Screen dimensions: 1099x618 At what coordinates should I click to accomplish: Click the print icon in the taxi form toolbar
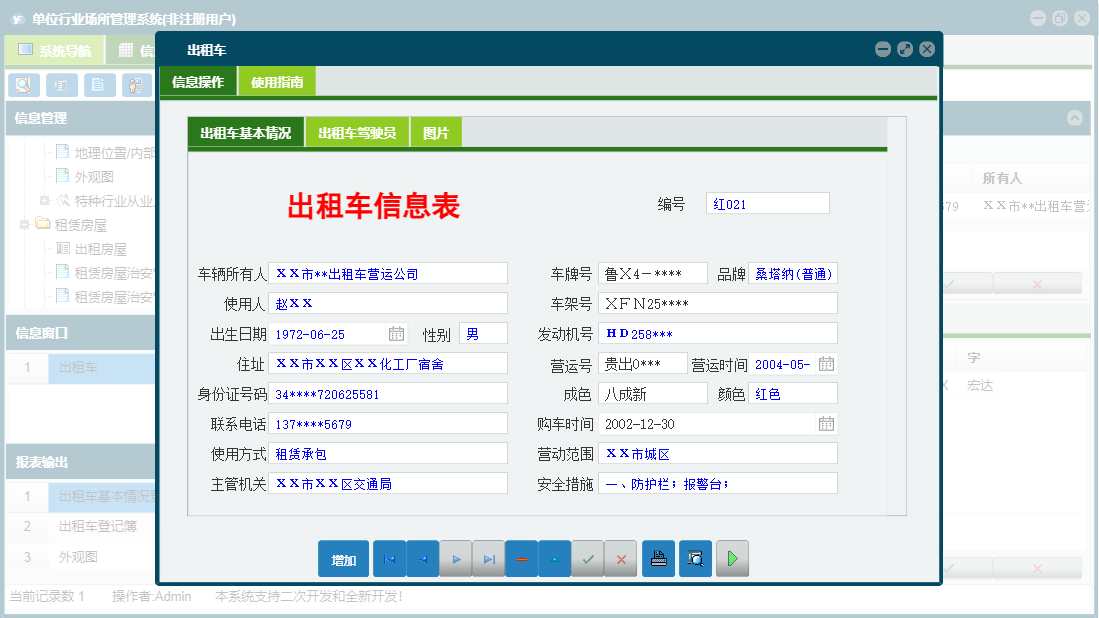pyautogui.click(x=658, y=559)
